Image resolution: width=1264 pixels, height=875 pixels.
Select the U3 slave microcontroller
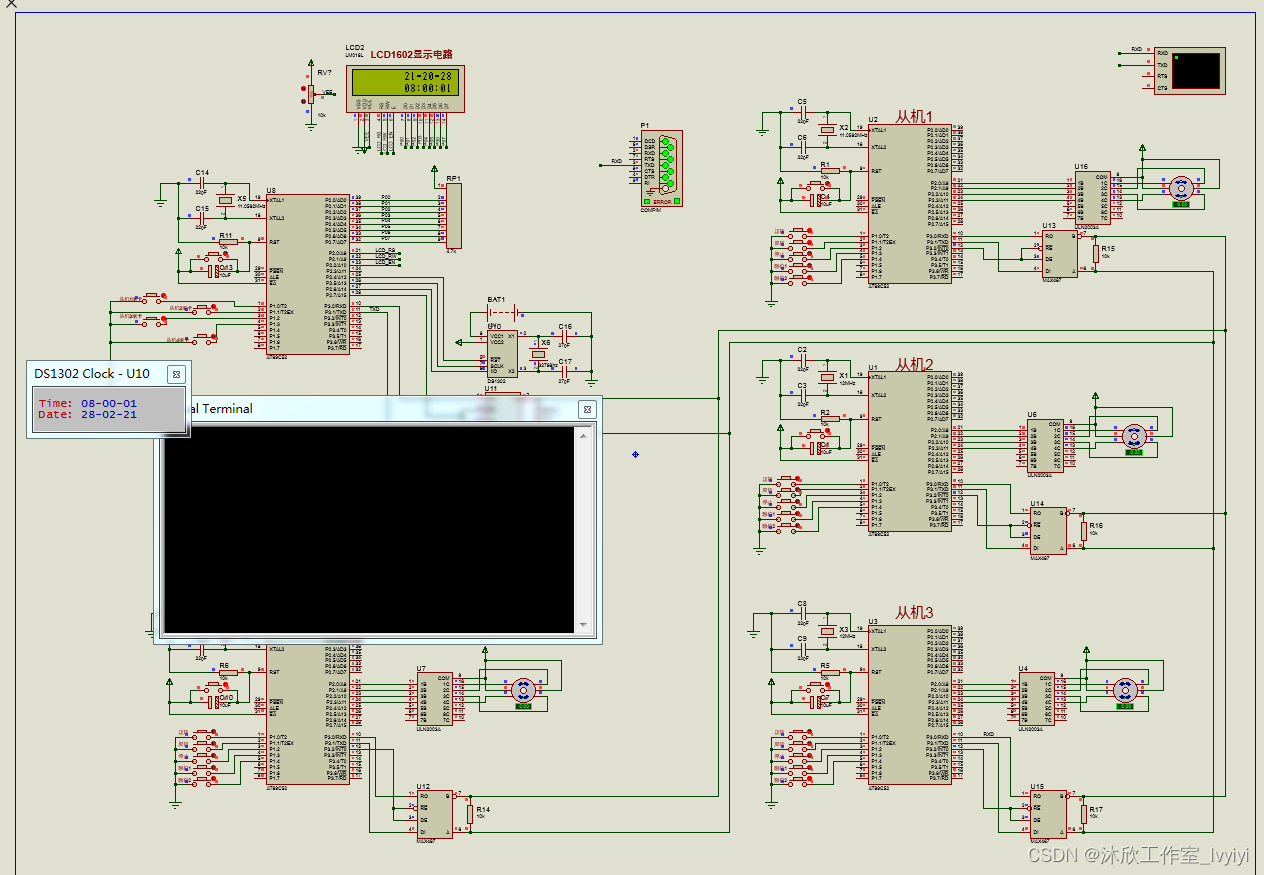tap(909, 705)
